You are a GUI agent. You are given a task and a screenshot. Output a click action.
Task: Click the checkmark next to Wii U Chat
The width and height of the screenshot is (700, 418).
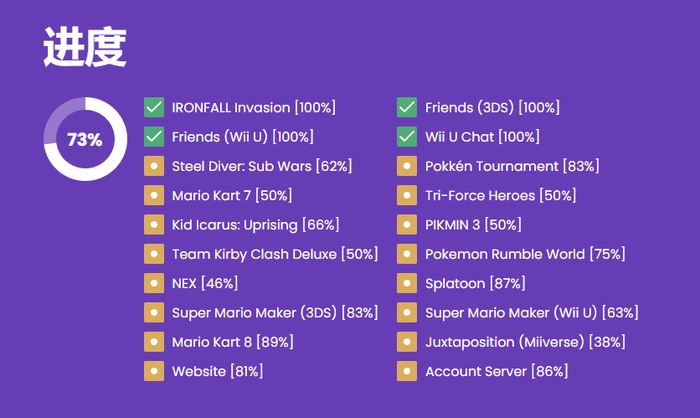point(407,136)
